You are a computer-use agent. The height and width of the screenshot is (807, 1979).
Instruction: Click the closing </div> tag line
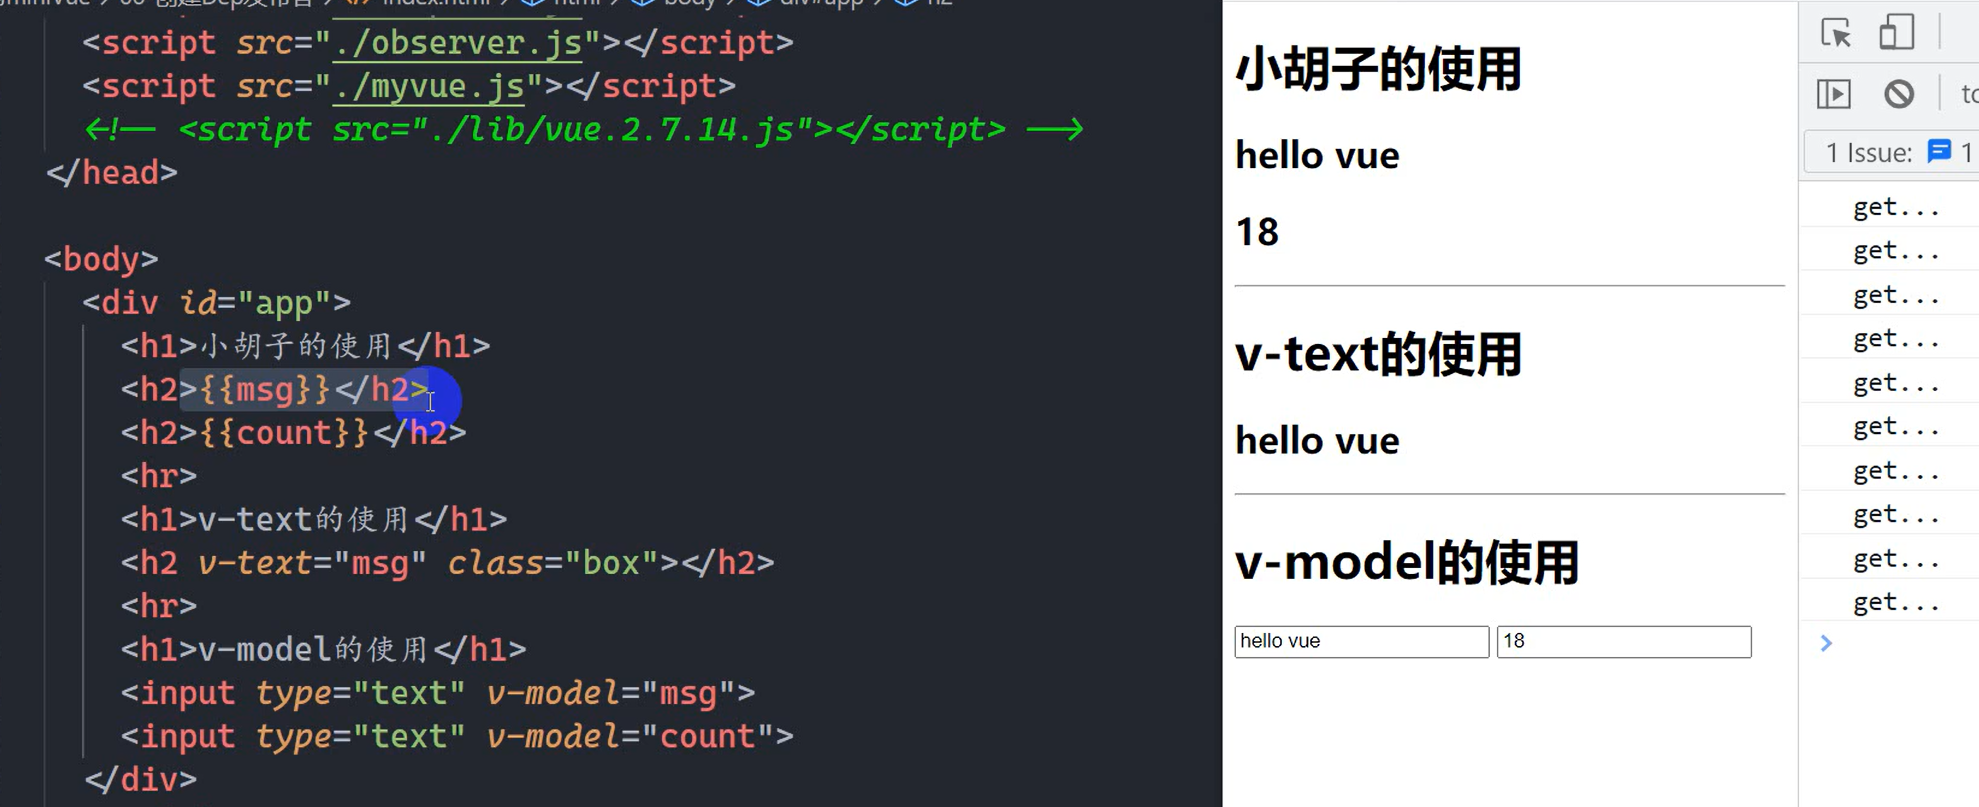[x=141, y=780]
